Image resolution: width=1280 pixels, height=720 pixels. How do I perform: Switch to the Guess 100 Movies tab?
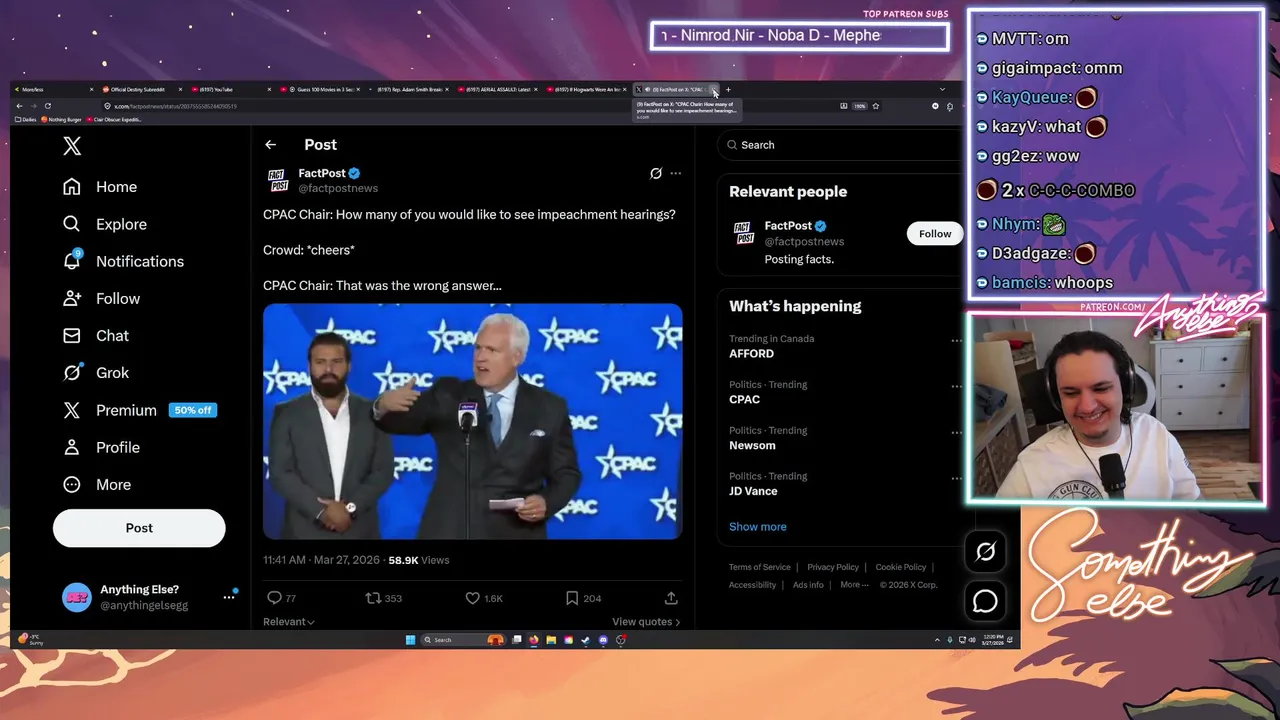coord(320,90)
